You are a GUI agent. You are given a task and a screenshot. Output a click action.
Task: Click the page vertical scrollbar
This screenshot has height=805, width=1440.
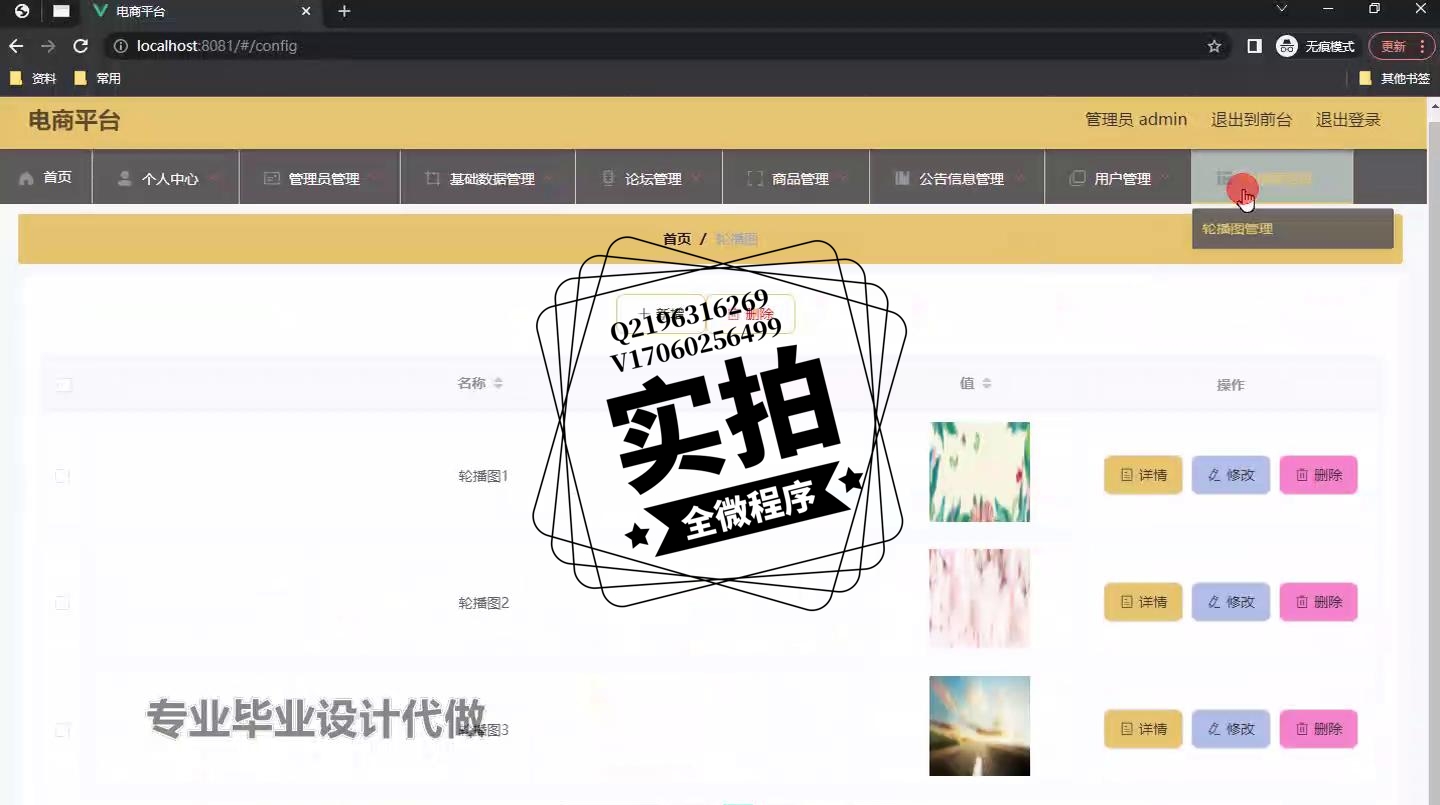pyautogui.click(x=1433, y=450)
